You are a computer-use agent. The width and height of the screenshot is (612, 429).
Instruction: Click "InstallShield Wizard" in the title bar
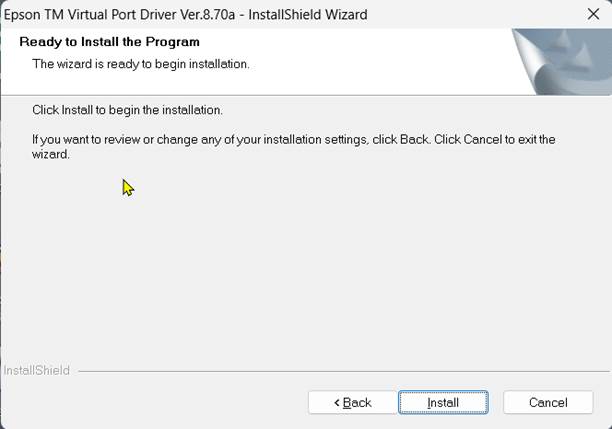click(x=309, y=14)
